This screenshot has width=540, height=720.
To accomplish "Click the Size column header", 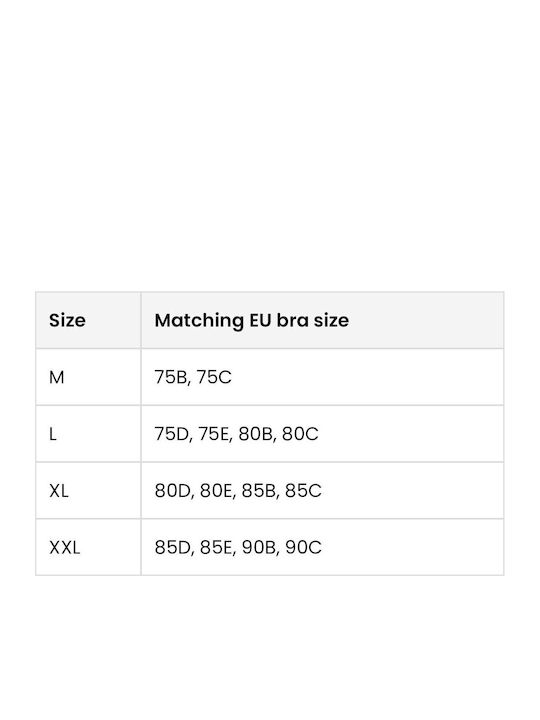I will 88,320.
